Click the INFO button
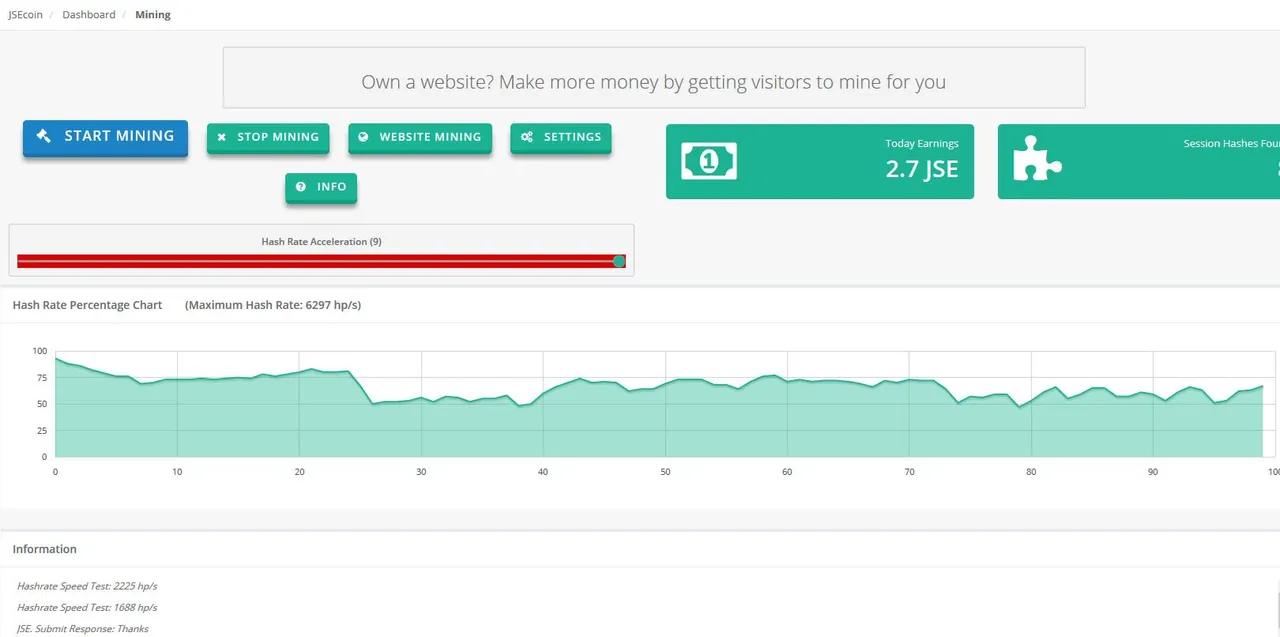This screenshot has height=637, width=1280. (x=321, y=187)
